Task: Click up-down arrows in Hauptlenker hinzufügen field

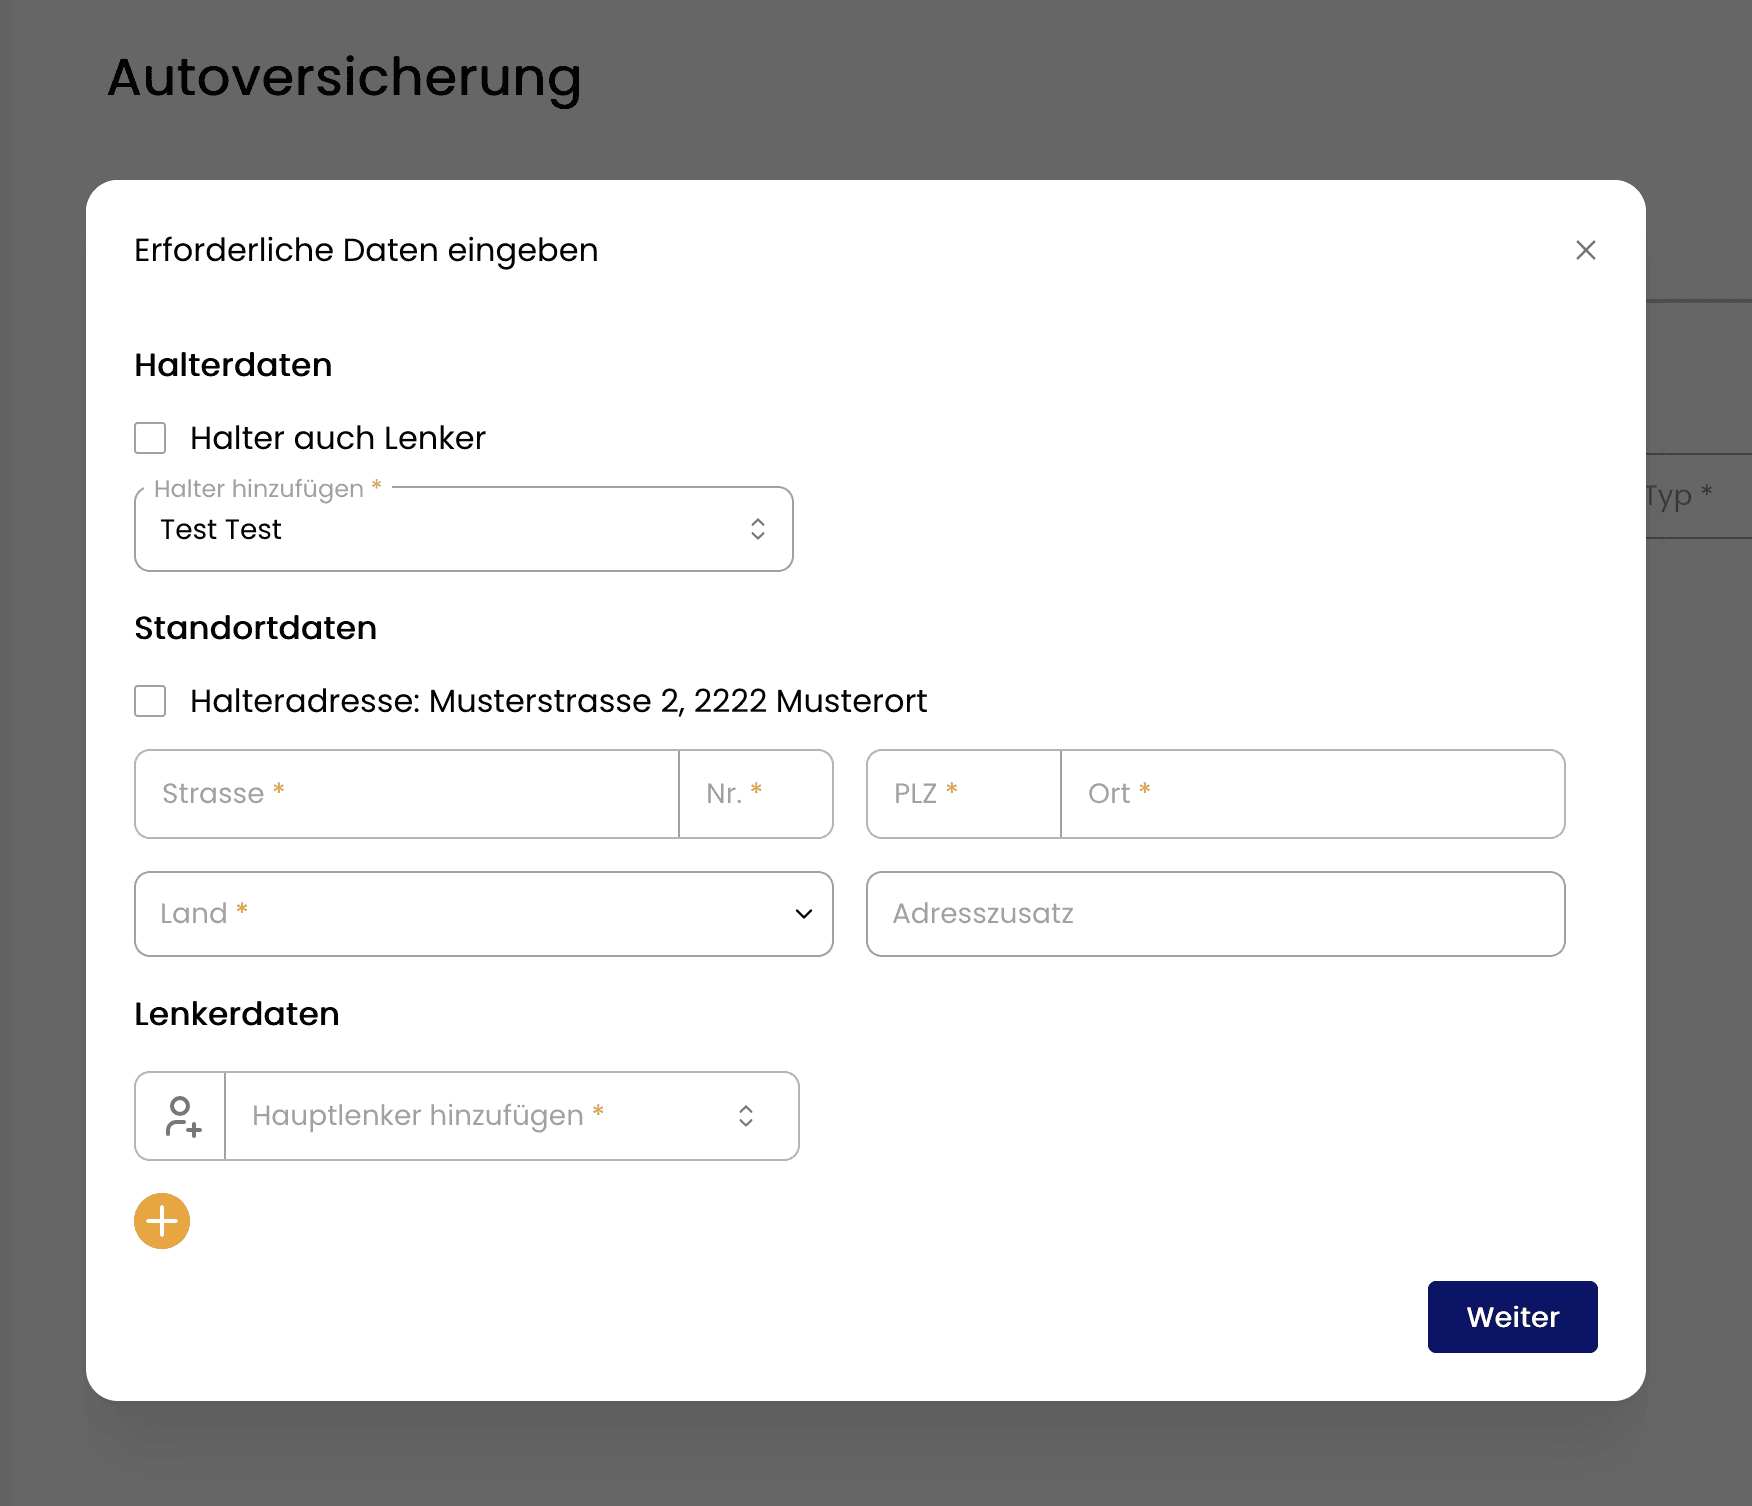Action: pyautogui.click(x=746, y=1116)
